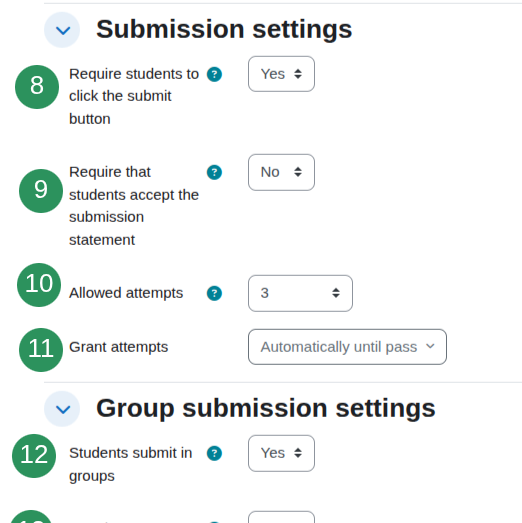The image size is (522, 523).
Task: Click the 'Grant attempts' label text
Action: [118, 347]
